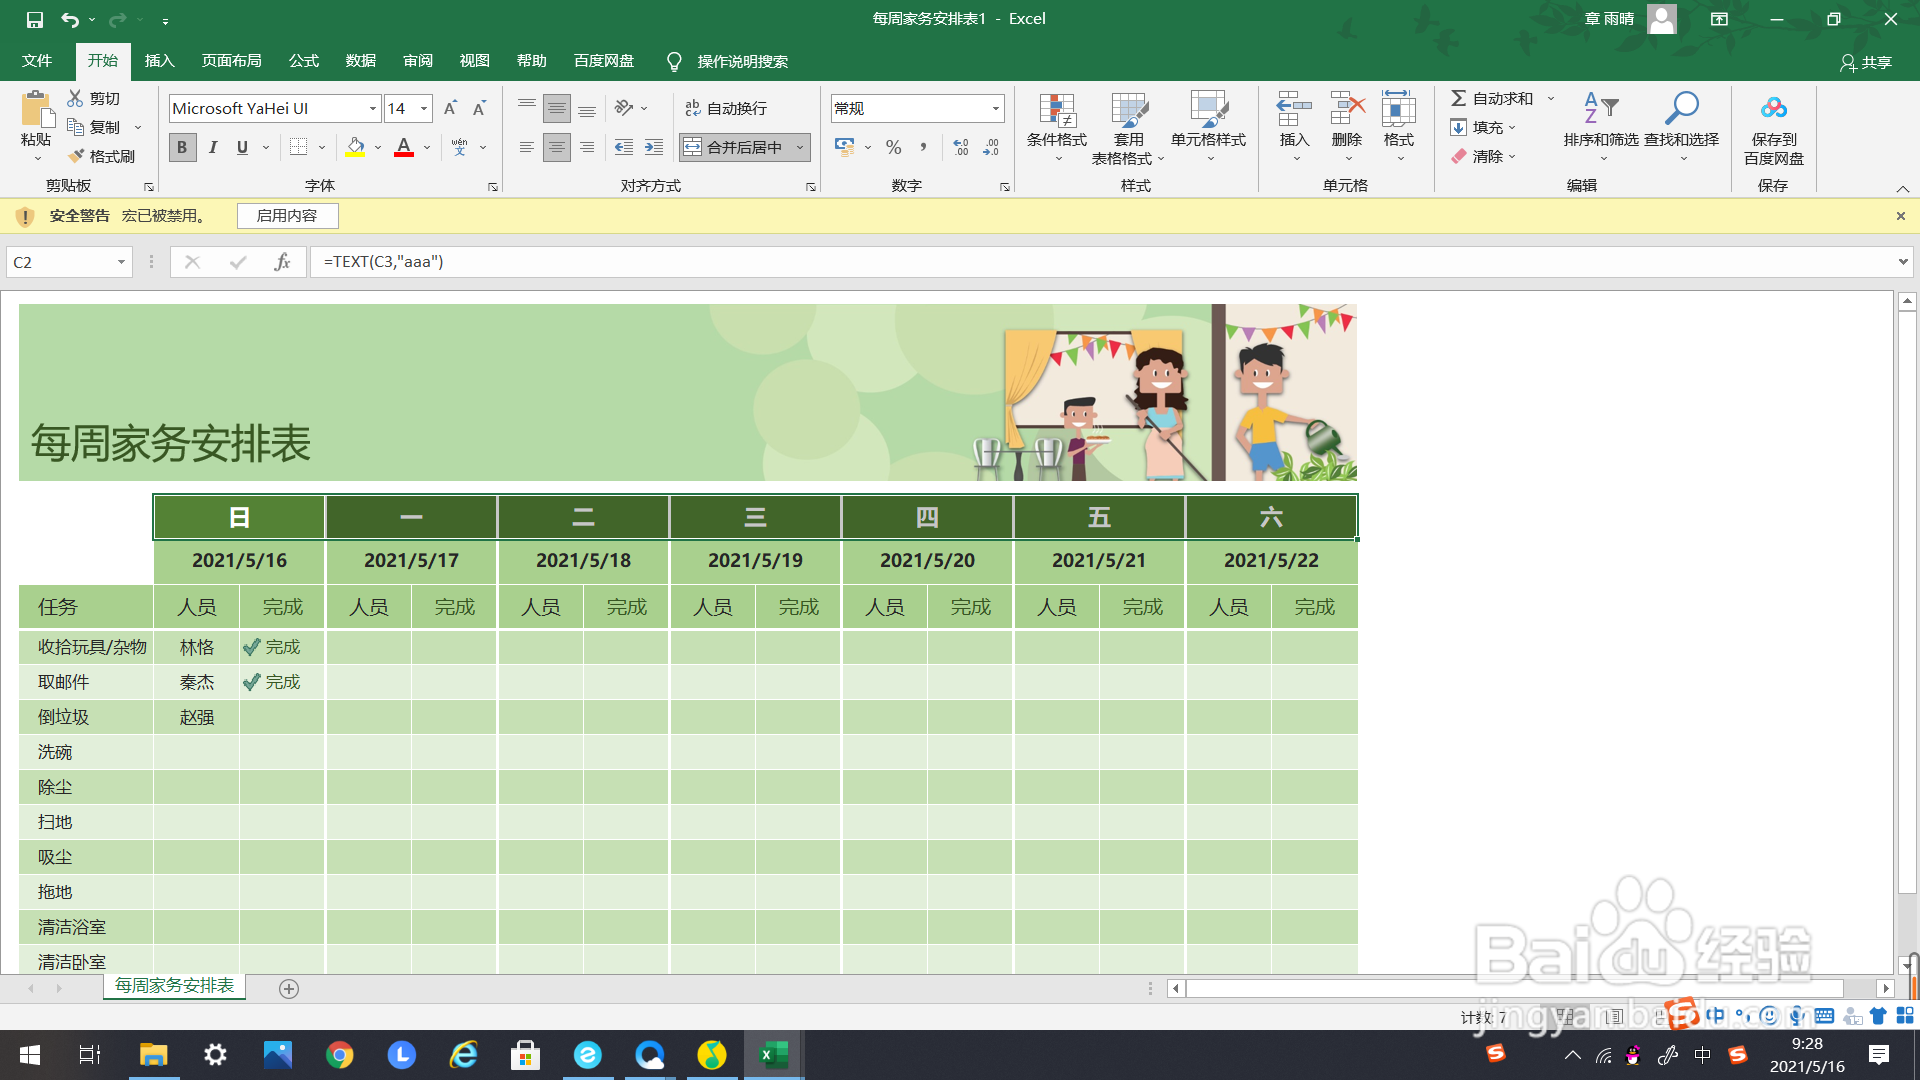
Task: Click the Increase Font Size icon
Action: pos(450,108)
